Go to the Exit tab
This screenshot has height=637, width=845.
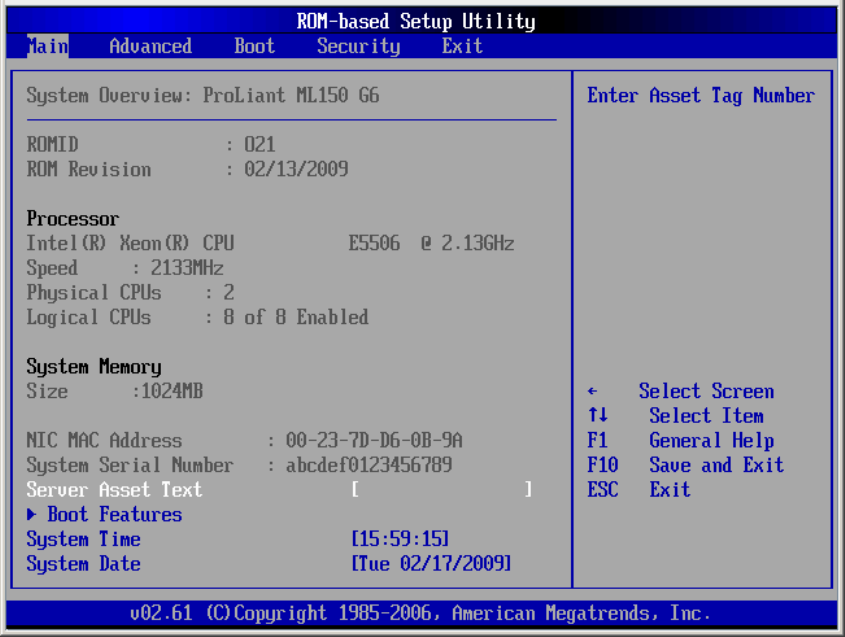[x=462, y=46]
